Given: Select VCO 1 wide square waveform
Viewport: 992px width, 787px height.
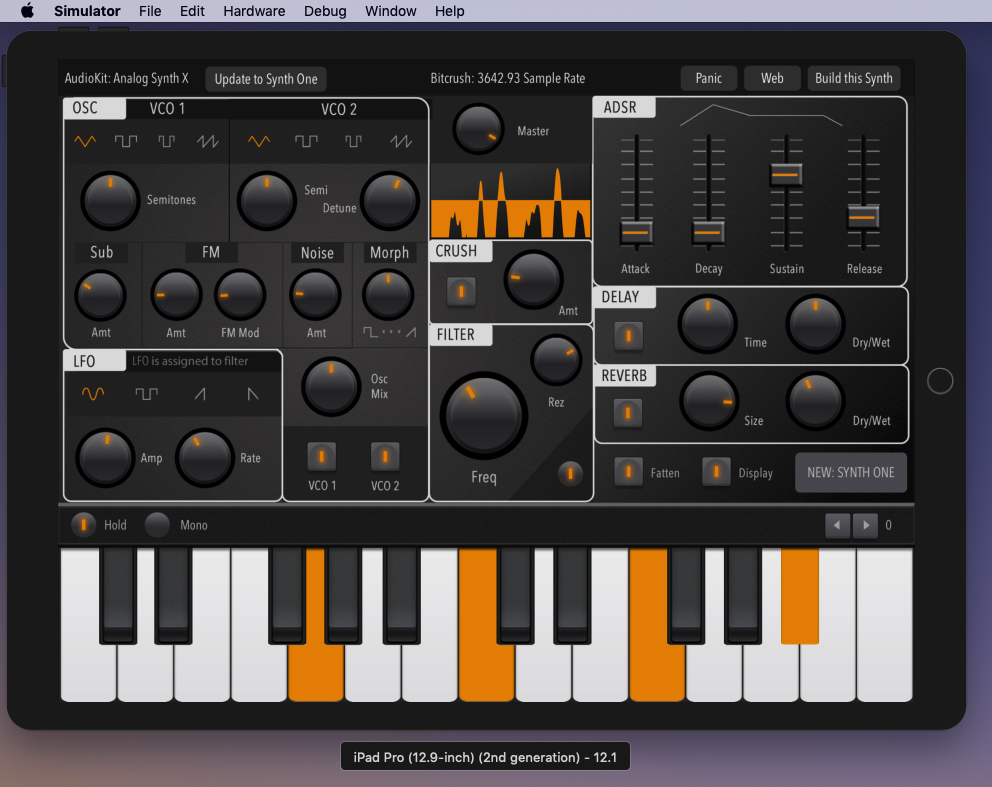Looking at the screenshot, I should tap(126, 140).
